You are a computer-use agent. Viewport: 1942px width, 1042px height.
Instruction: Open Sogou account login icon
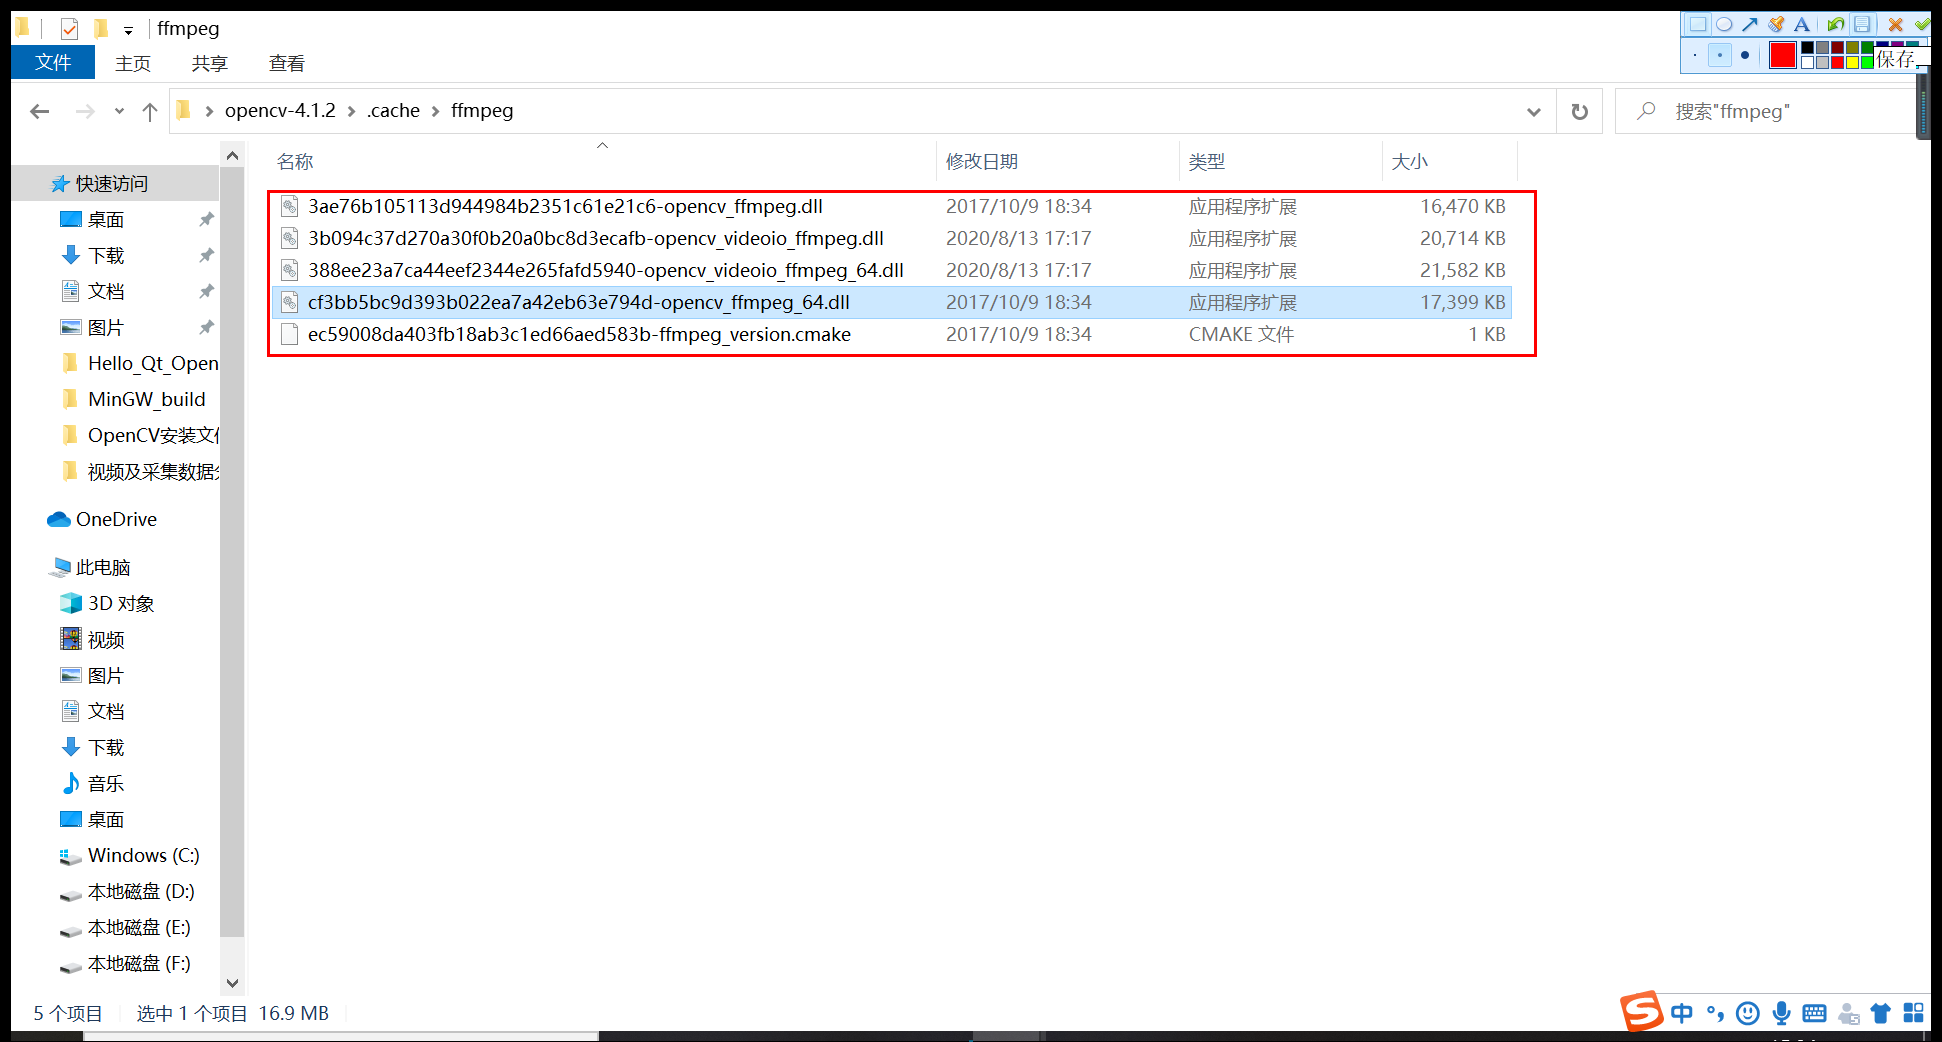click(x=1848, y=1013)
